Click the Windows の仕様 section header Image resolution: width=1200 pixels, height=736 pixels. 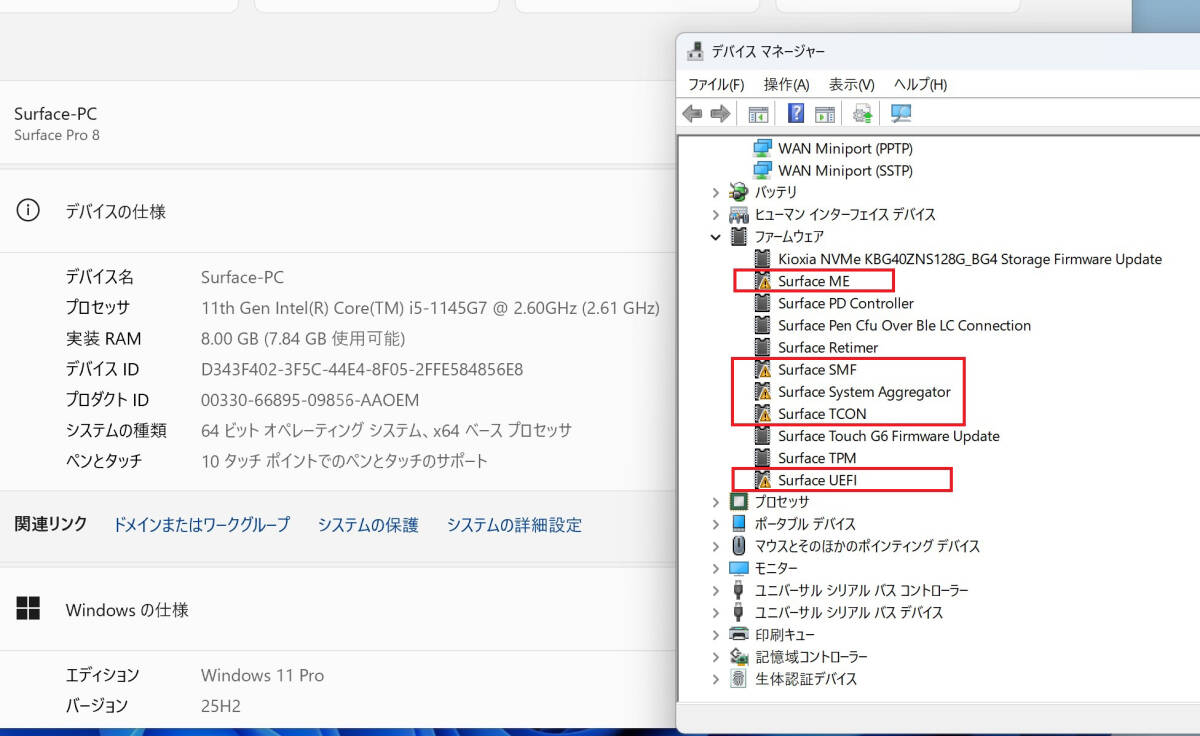pyautogui.click(x=127, y=609)
